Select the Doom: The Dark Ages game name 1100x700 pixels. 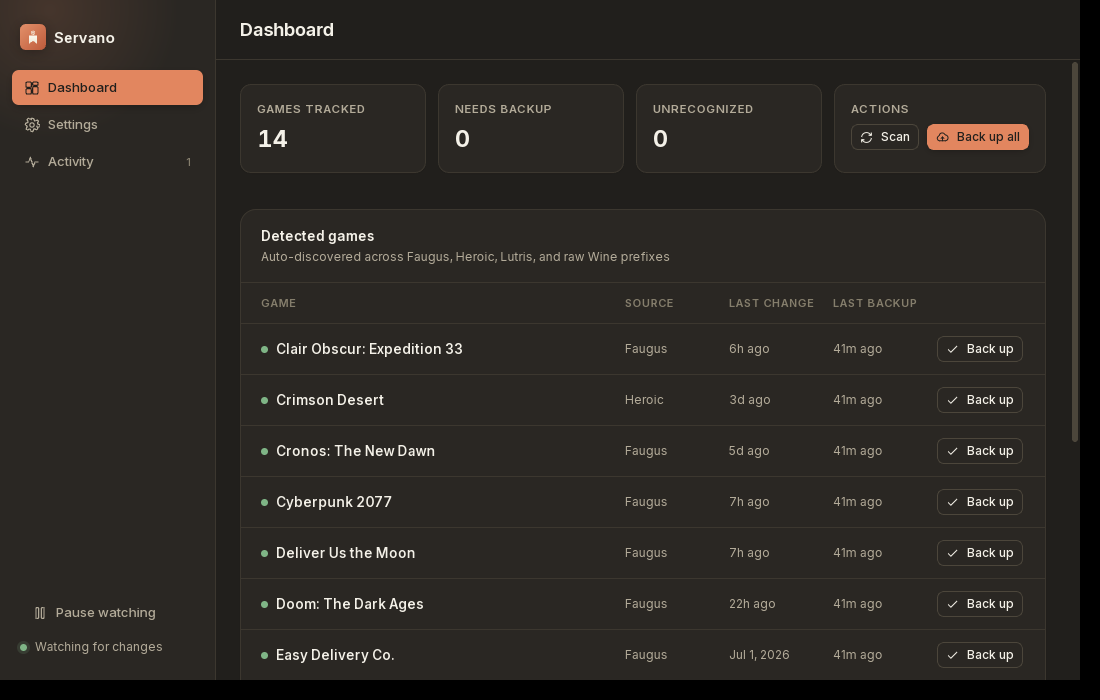coord(349,604)
